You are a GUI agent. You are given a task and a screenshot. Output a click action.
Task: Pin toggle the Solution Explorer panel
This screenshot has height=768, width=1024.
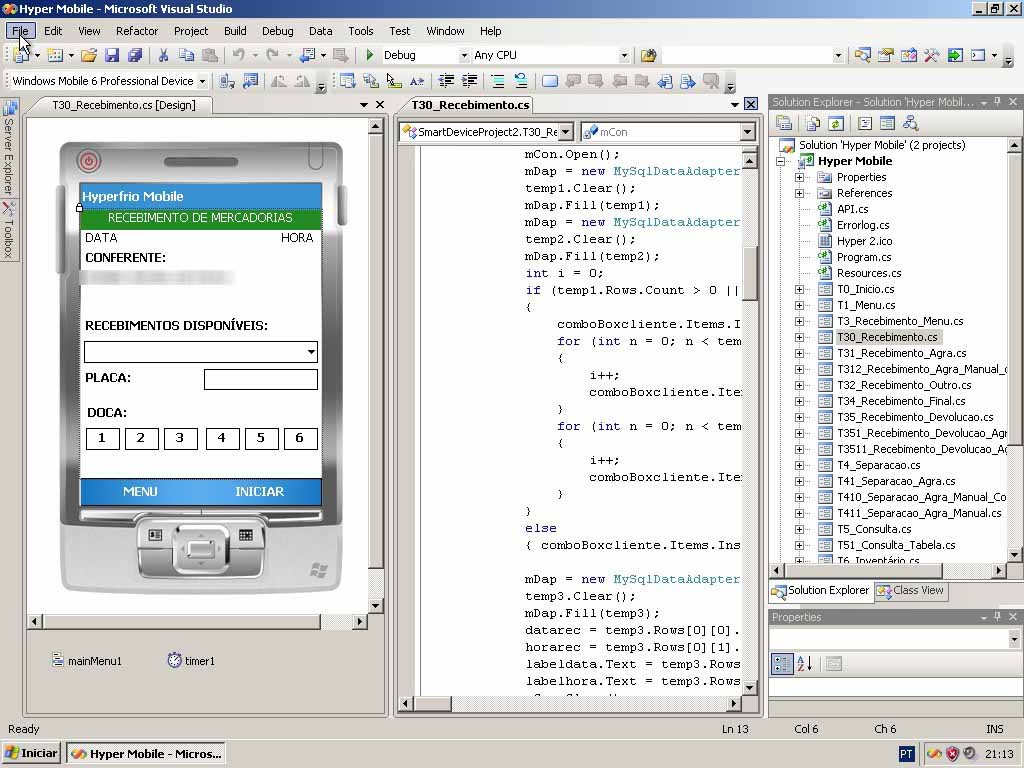tap(997, 102)
